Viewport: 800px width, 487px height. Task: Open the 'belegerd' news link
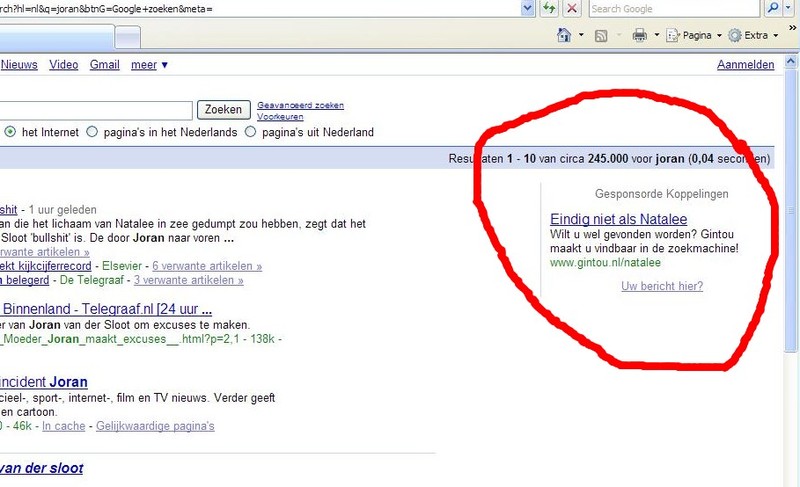point(24,280)
